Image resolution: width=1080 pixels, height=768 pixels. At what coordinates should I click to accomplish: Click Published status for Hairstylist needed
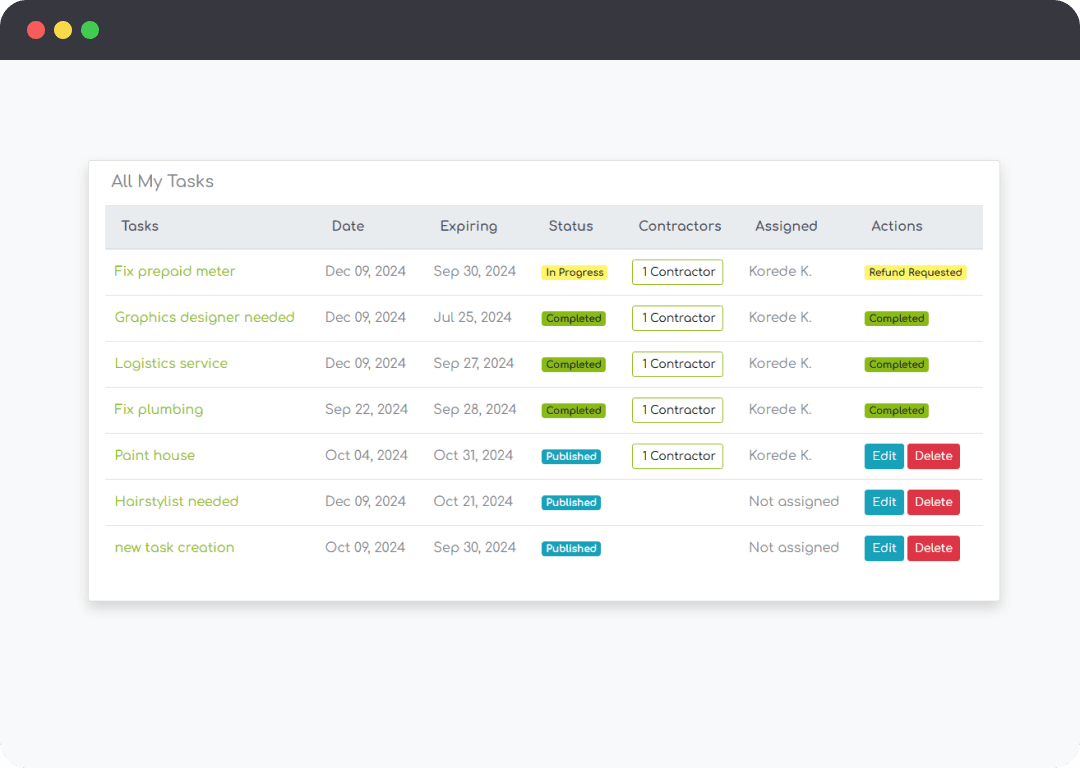coord(571,502)
